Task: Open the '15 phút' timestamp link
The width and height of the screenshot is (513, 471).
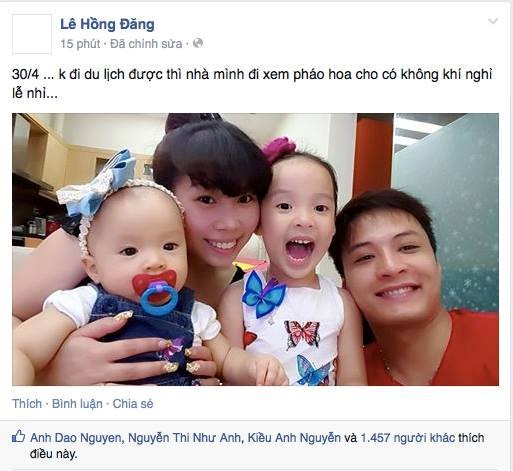Action: (80, 44)
